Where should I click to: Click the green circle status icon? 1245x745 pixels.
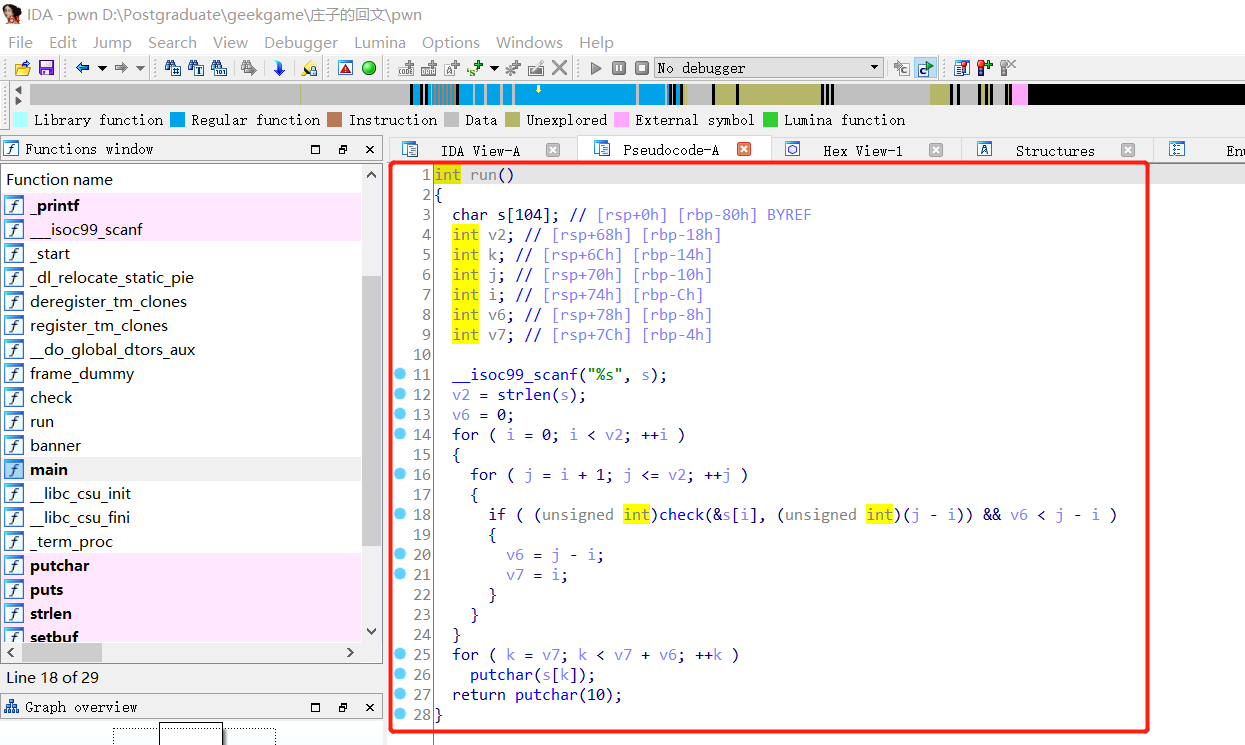click(x=369, y=68)
